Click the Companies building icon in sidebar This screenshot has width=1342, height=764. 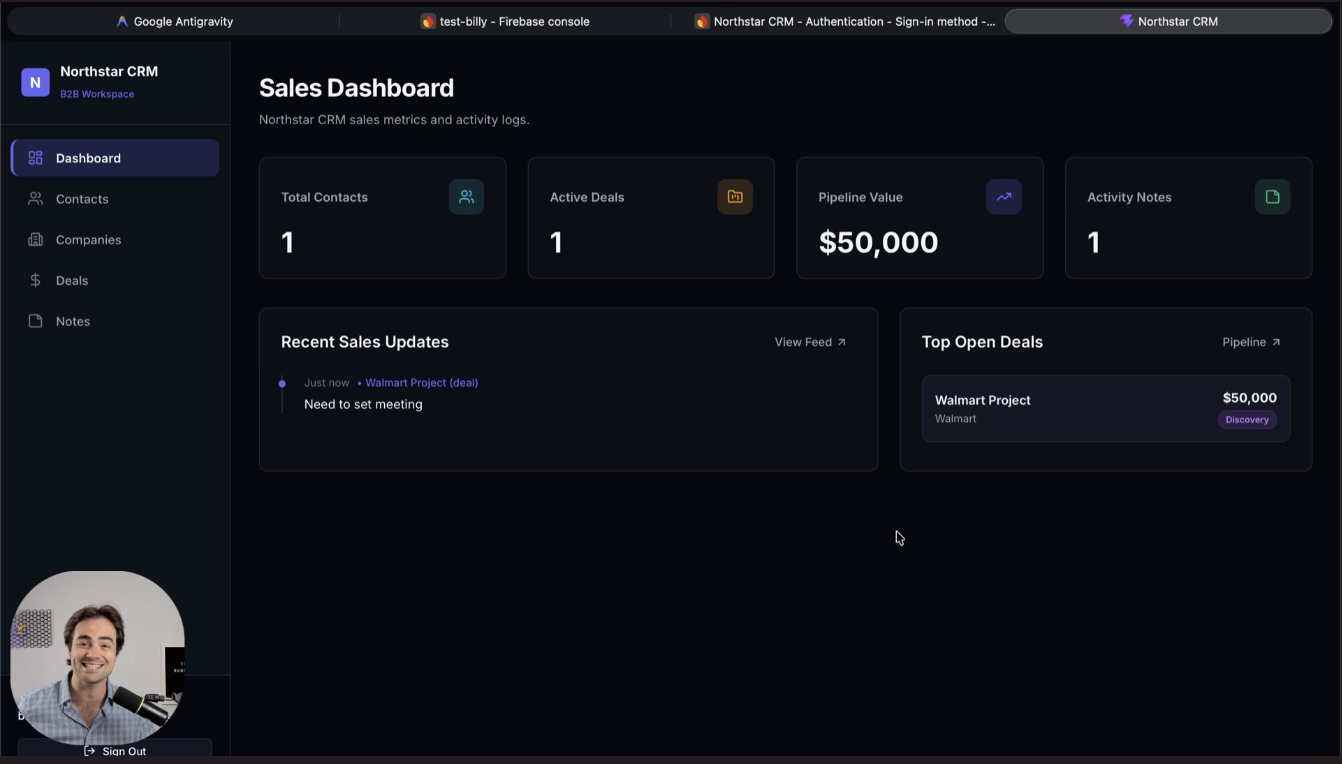pos(35,240)
